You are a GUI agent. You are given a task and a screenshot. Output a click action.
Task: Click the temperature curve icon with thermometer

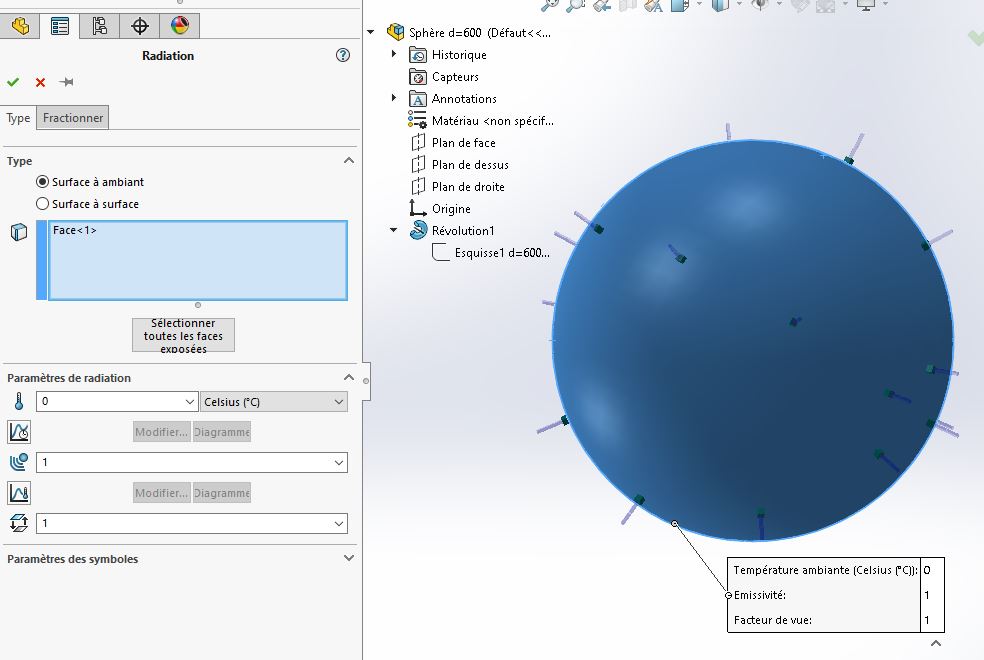[x=19, y=493]
